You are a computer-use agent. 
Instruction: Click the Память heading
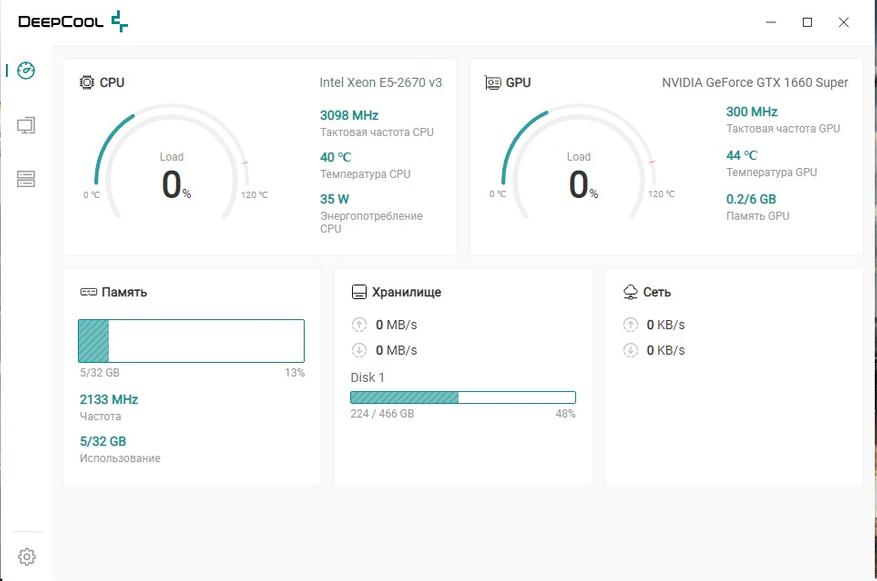pyautogui.click(x=124, y=292)
